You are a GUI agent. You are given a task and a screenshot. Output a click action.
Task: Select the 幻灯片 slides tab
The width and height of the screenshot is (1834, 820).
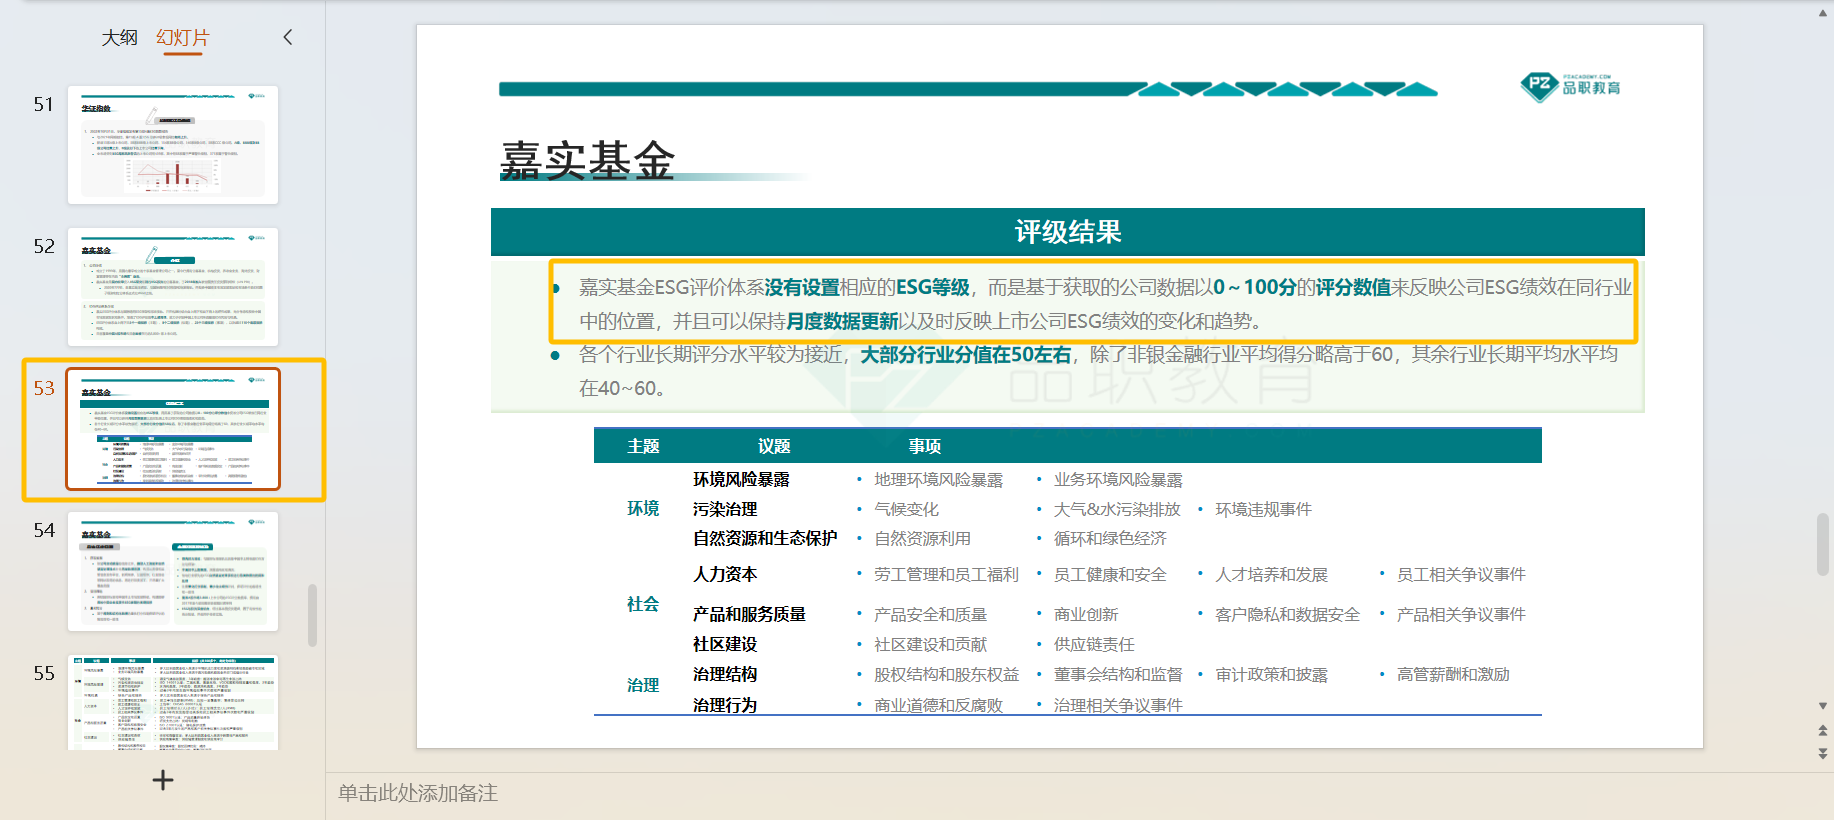[x=183, y=38]
